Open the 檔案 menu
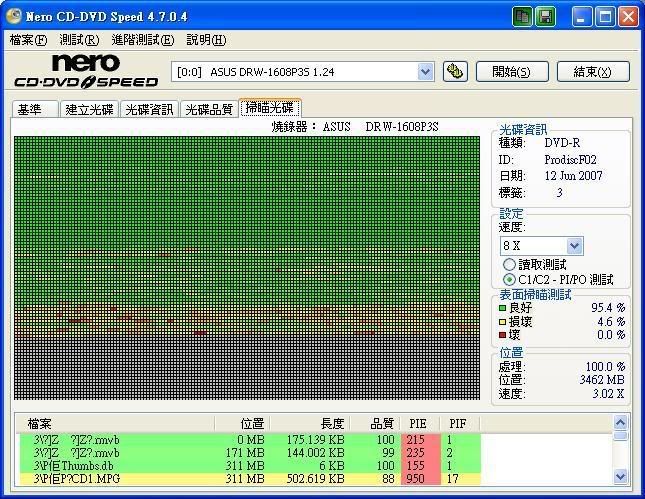645x499 pixels. 28,40
